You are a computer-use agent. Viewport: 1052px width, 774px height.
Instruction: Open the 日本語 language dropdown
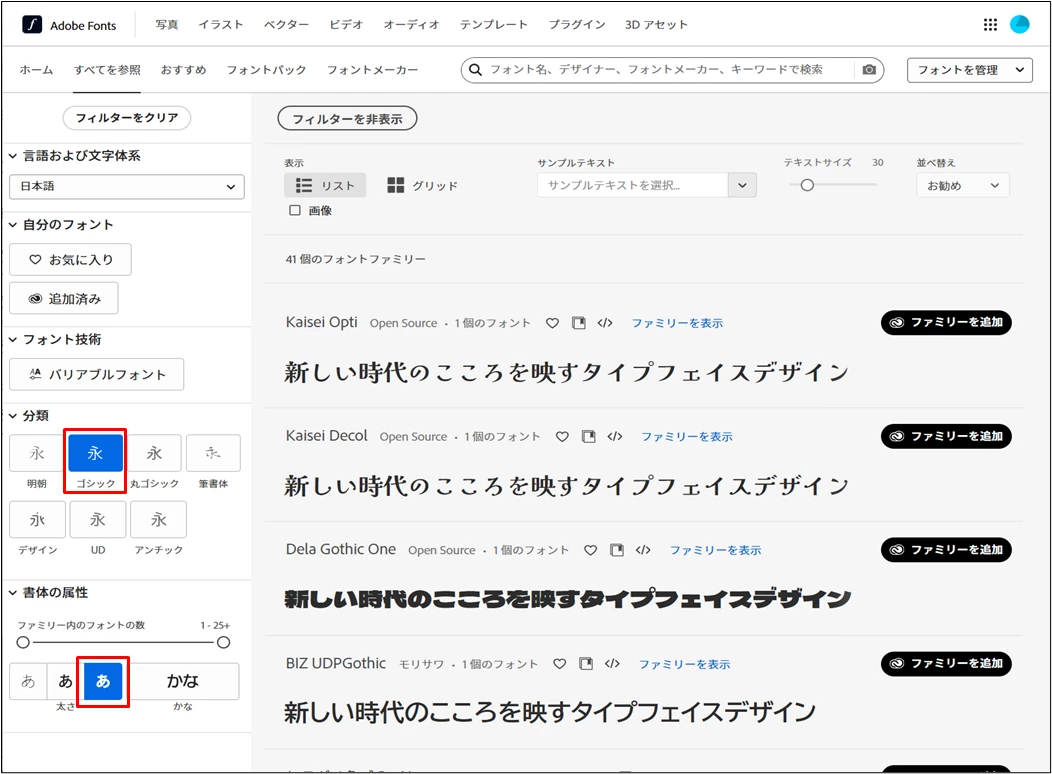pyautogui.click(x=127, y=186)
